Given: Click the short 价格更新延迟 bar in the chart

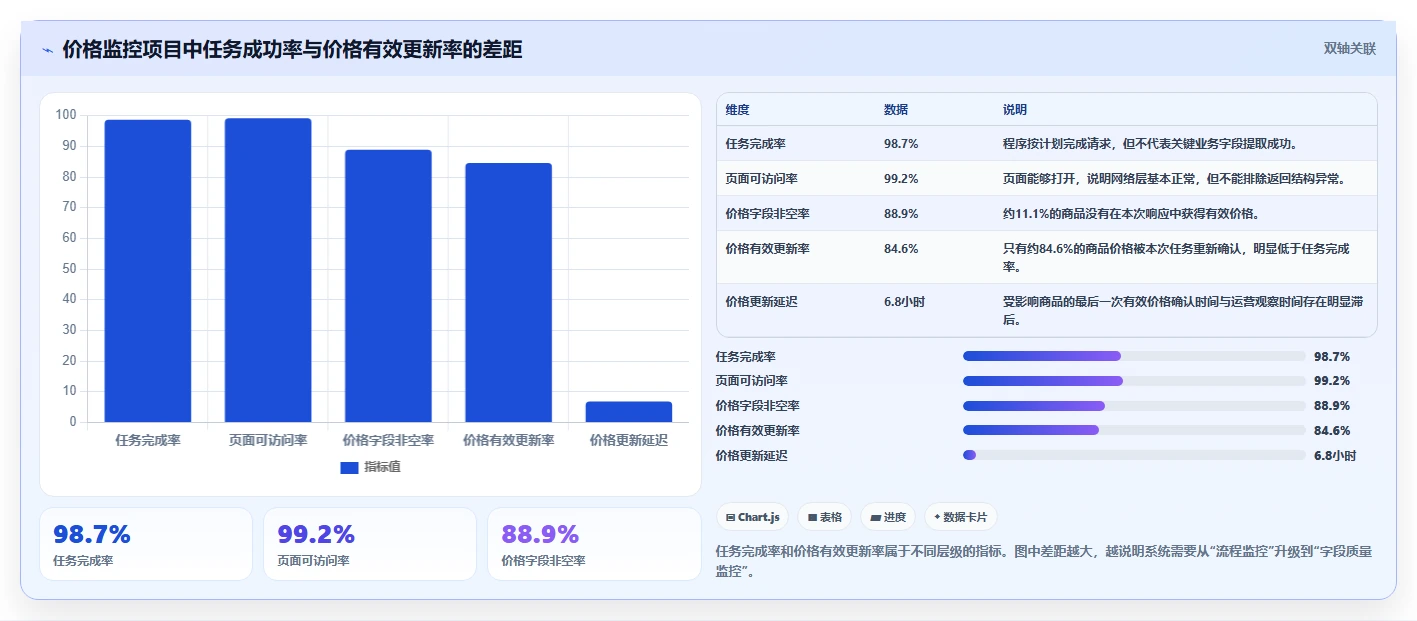Looking at the screenshot, I should (x=629, y=412).
